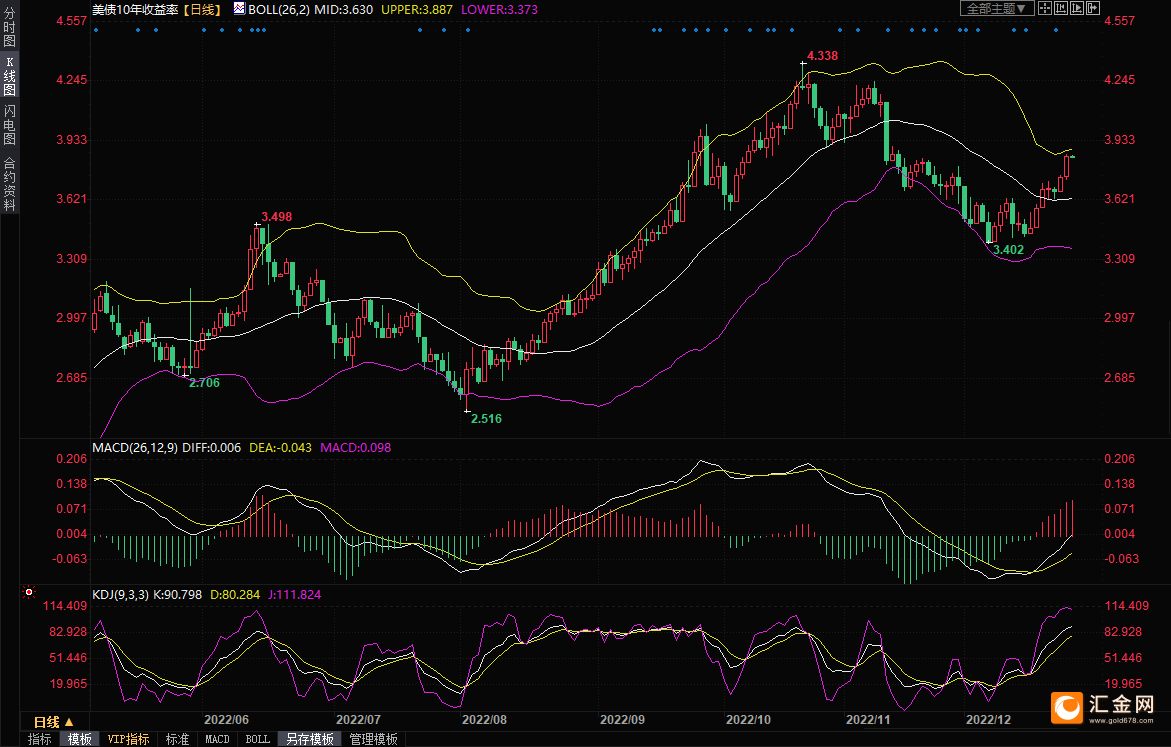This screenshot has width=1171, height=747.
Task: Click the 4.338 high price marker
Action: [x=821, y=56]
